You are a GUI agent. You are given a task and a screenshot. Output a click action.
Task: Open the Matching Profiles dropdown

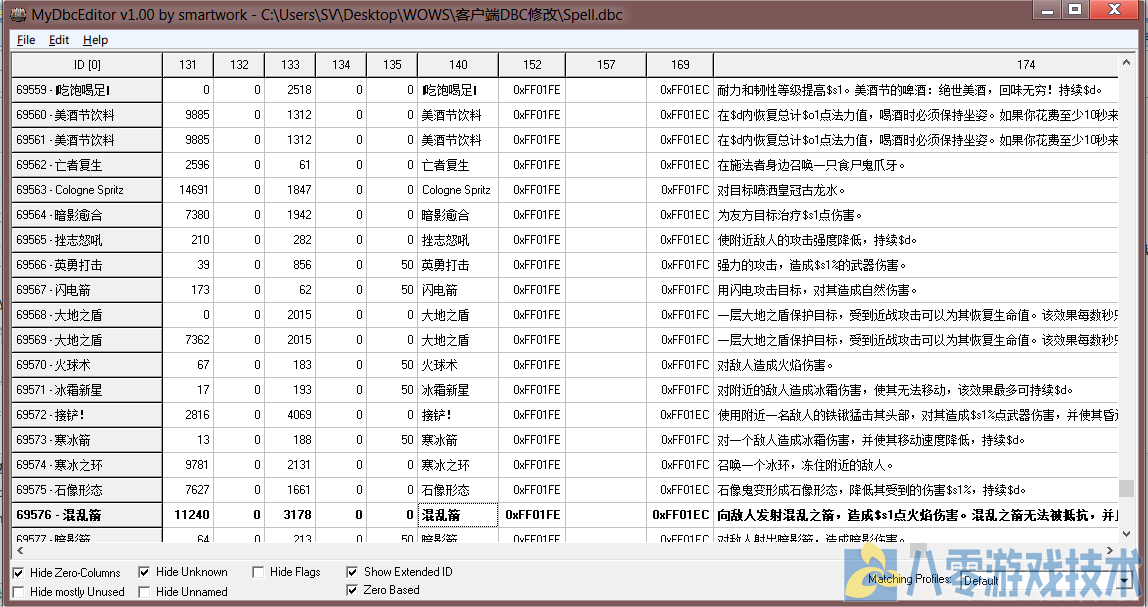1125,581
